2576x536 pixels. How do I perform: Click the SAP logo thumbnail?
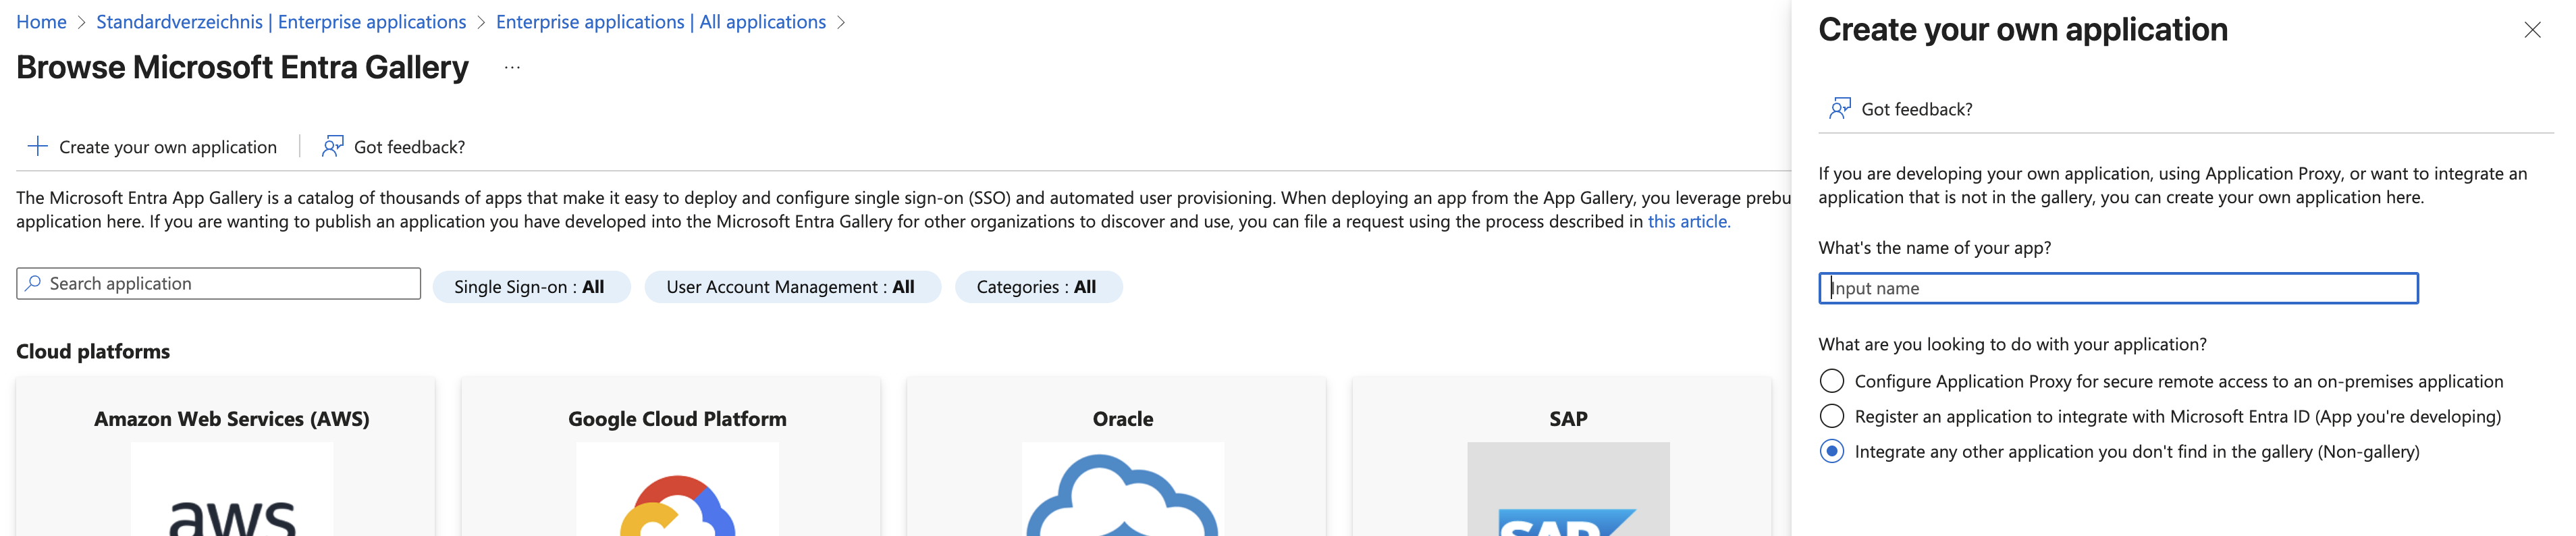coord(1568,489)
